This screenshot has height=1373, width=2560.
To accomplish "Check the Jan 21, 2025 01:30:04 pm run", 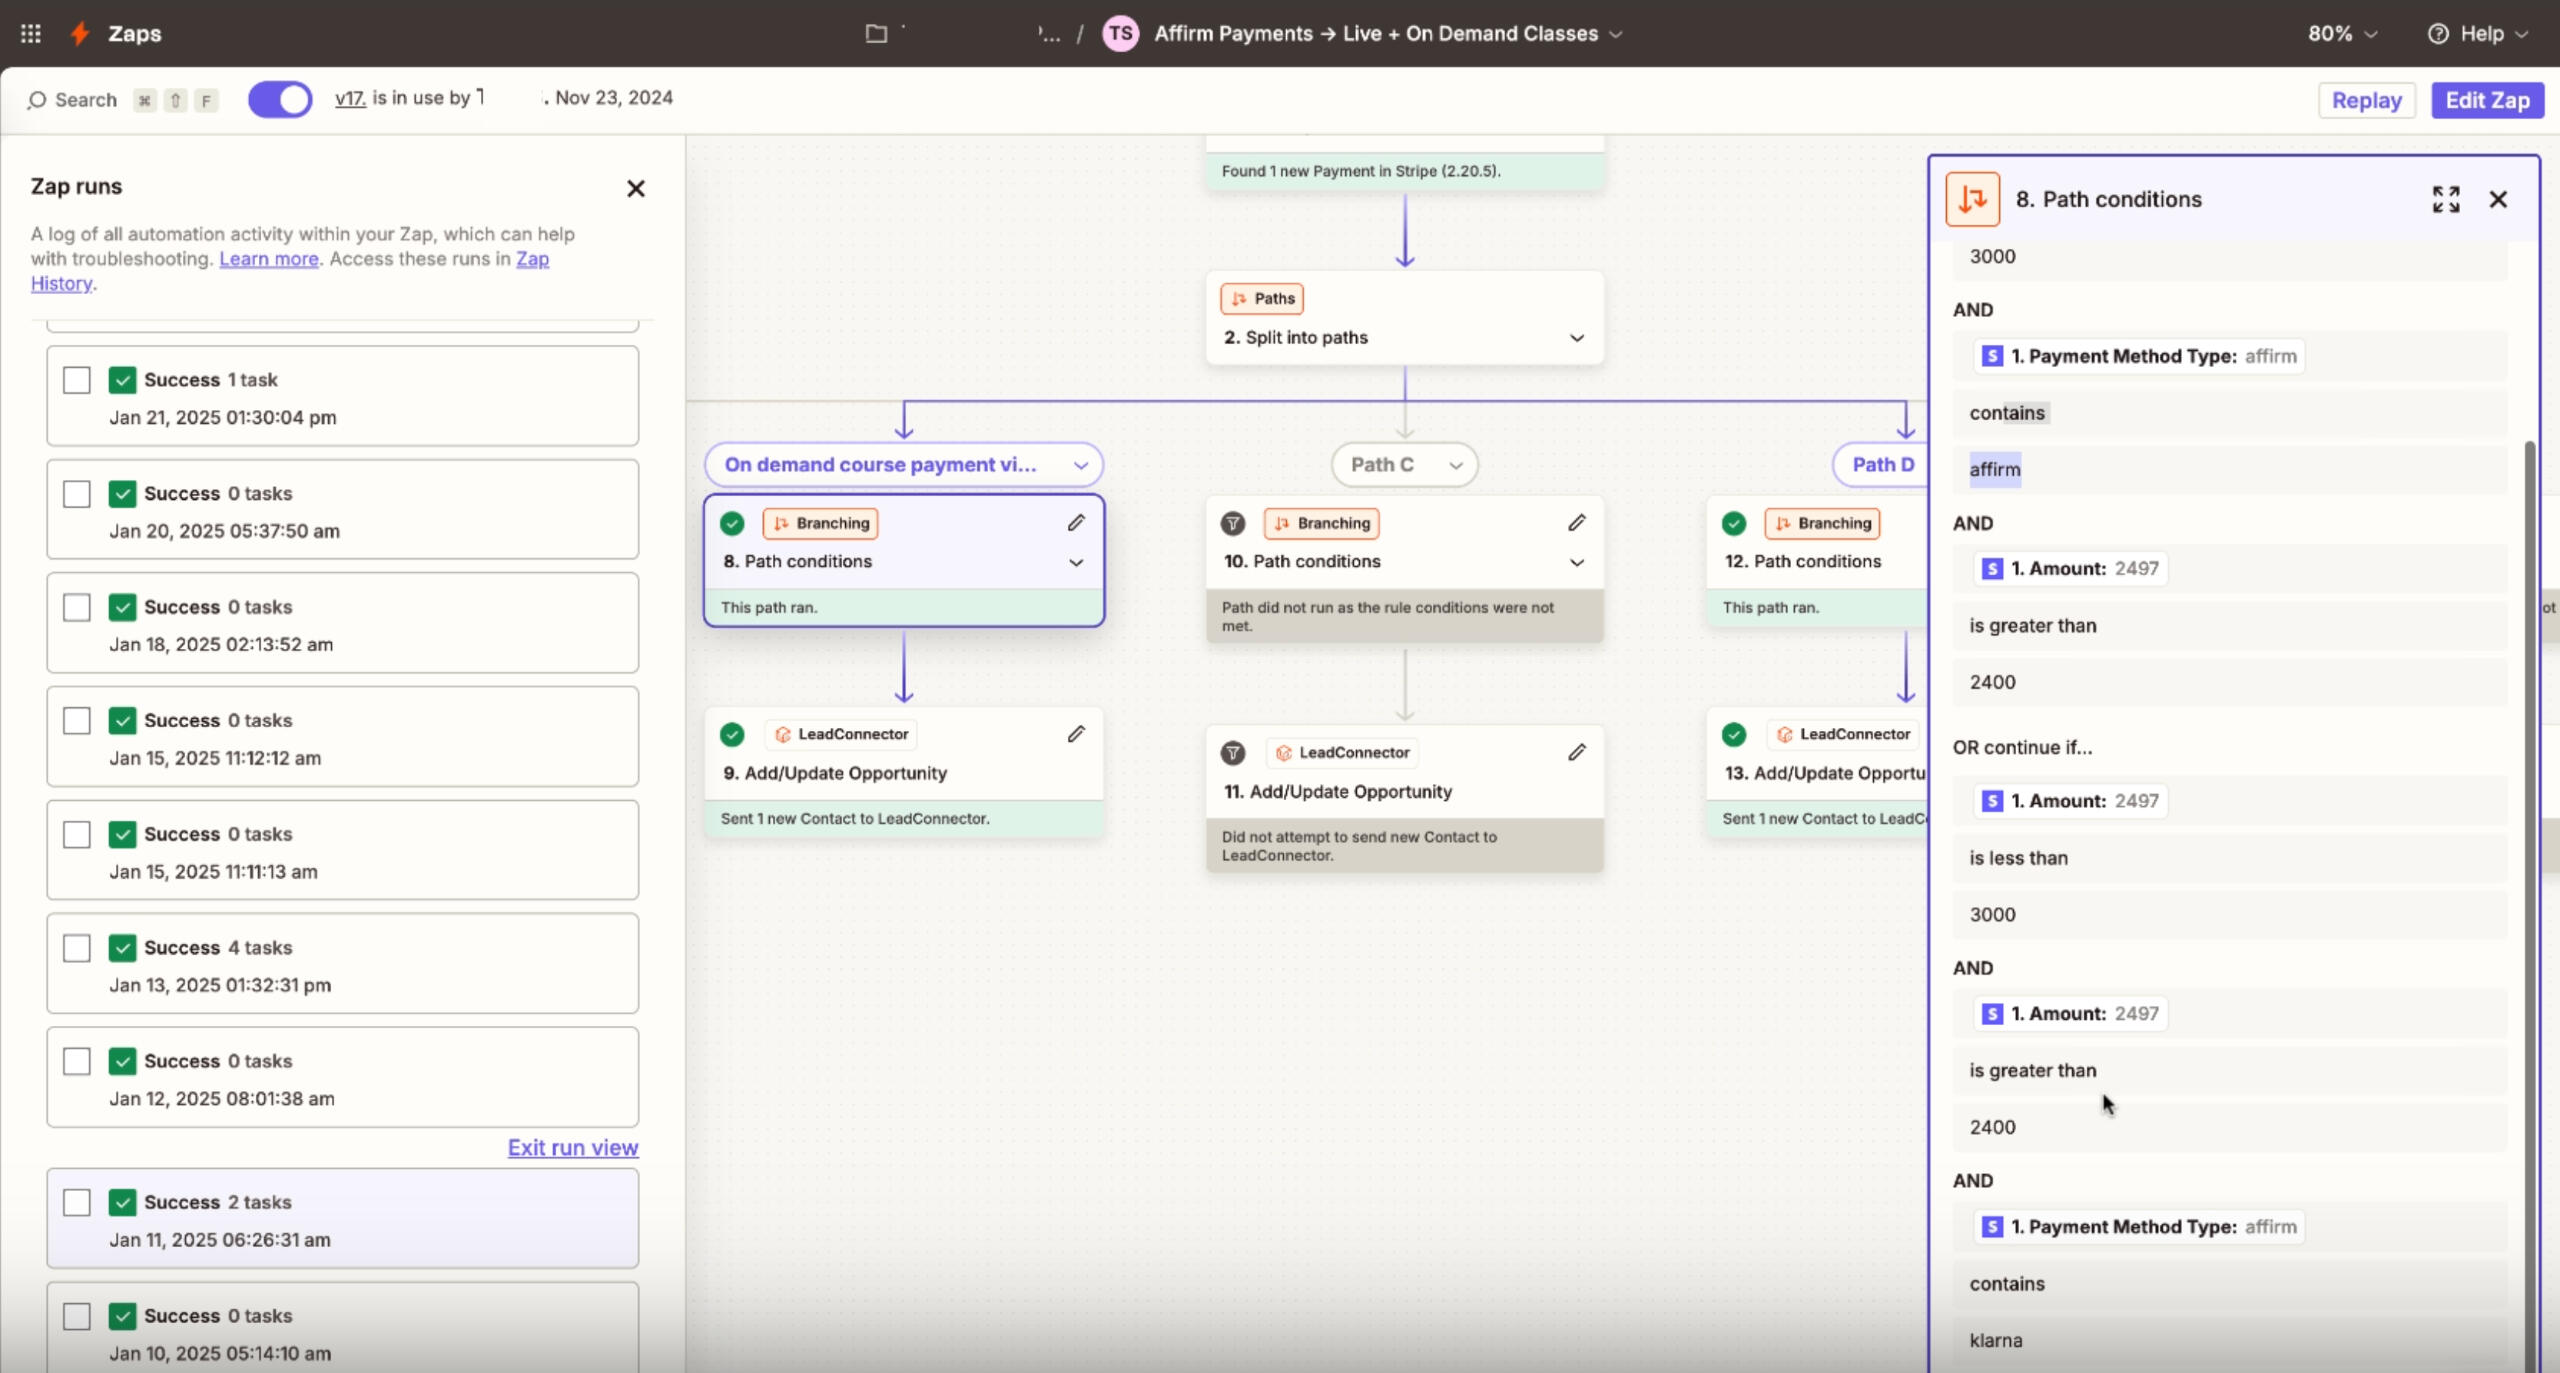I will click(77, 380).
